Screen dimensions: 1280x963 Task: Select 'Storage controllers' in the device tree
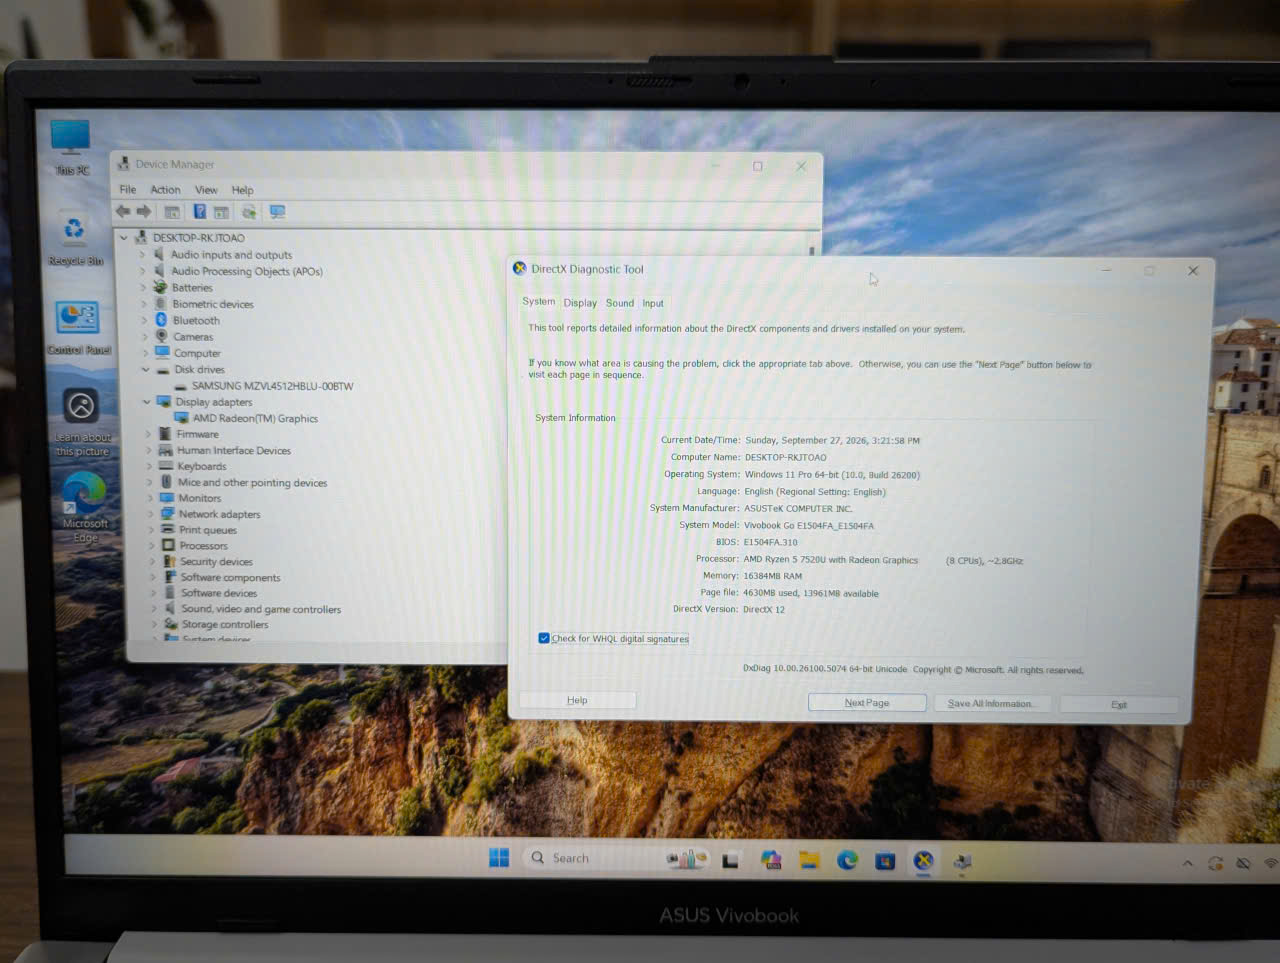[225, 624]
